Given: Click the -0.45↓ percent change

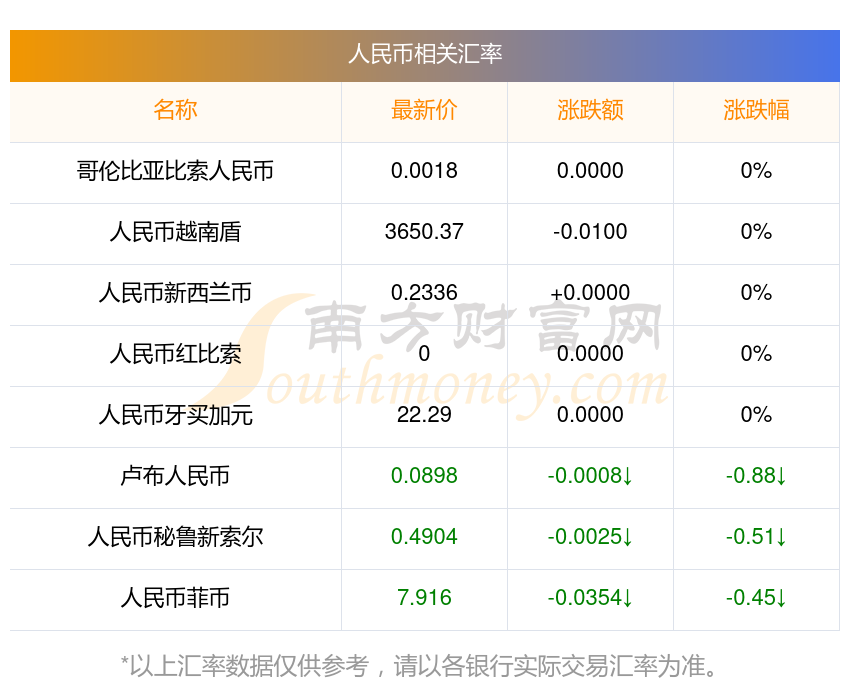Looking at the screenshot, I should click(756, 598).
